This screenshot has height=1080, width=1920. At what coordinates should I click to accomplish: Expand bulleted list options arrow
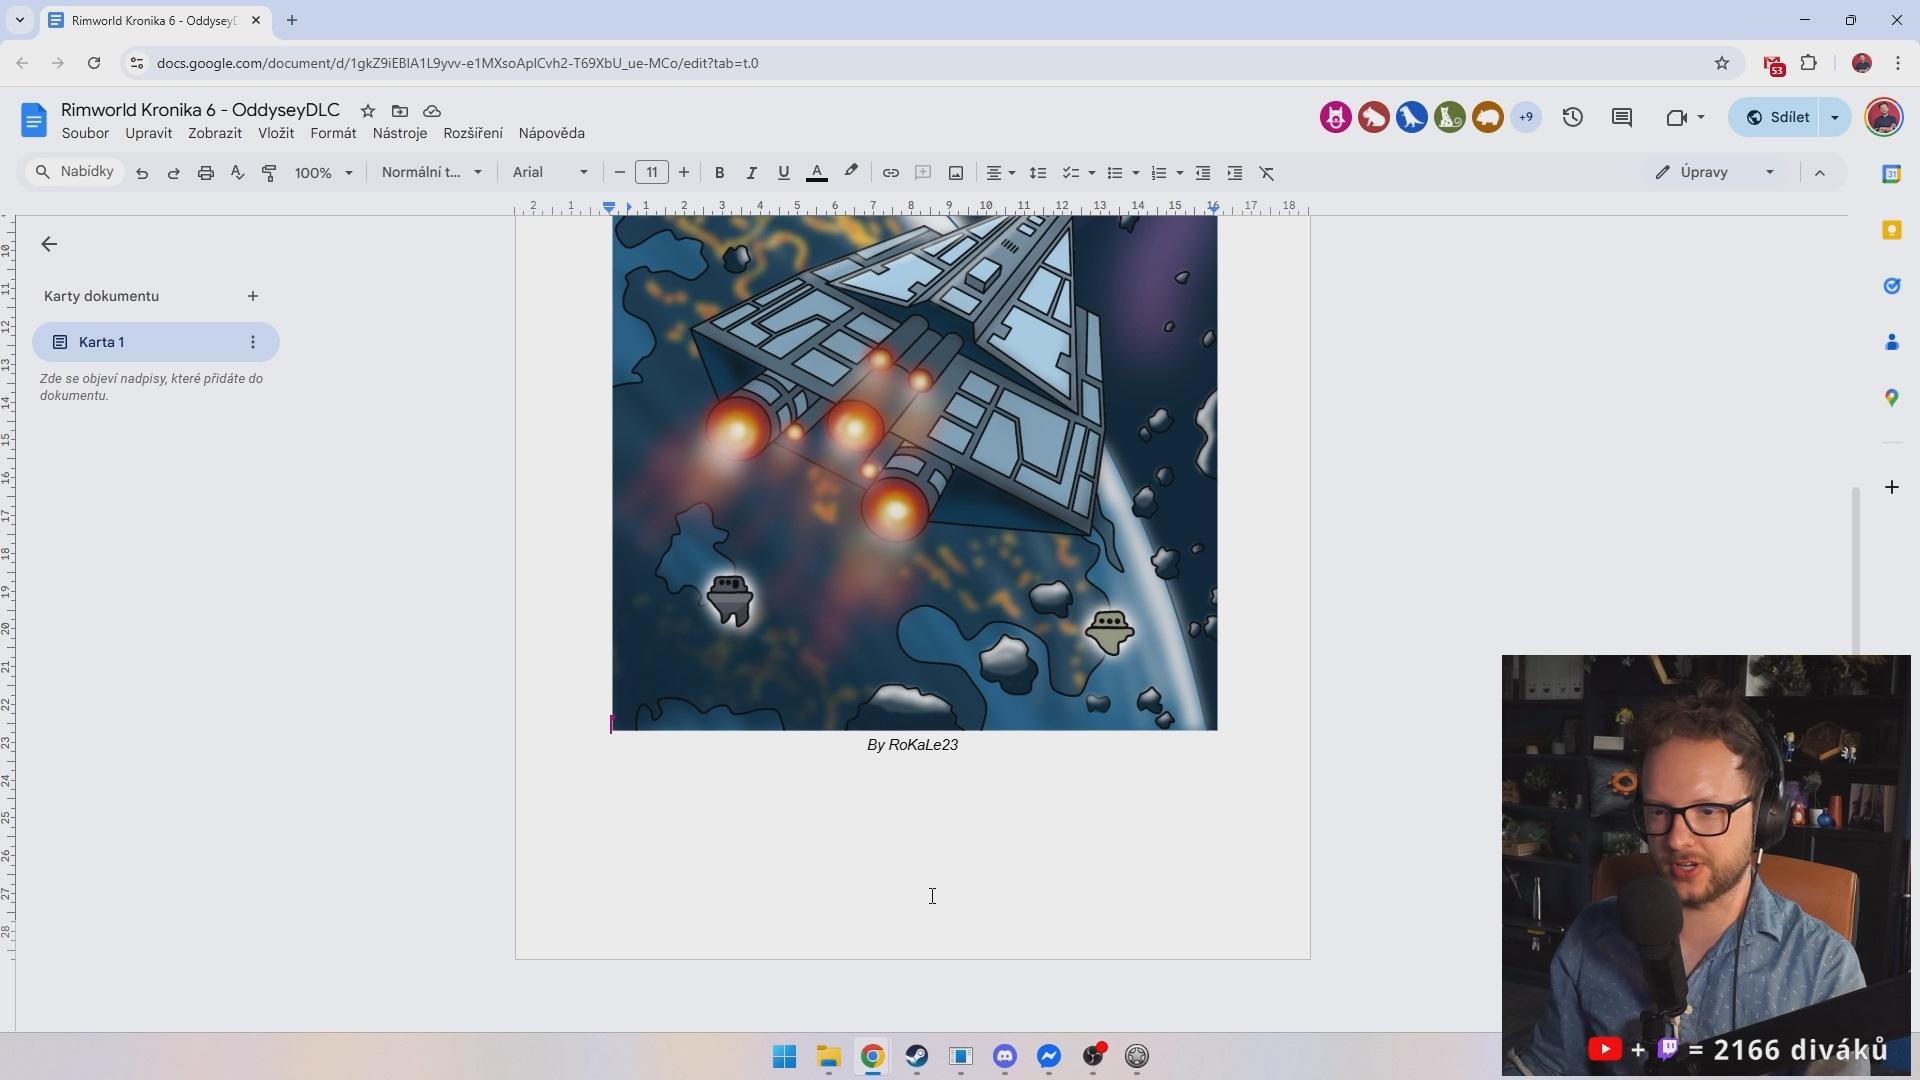point(1136,173)
